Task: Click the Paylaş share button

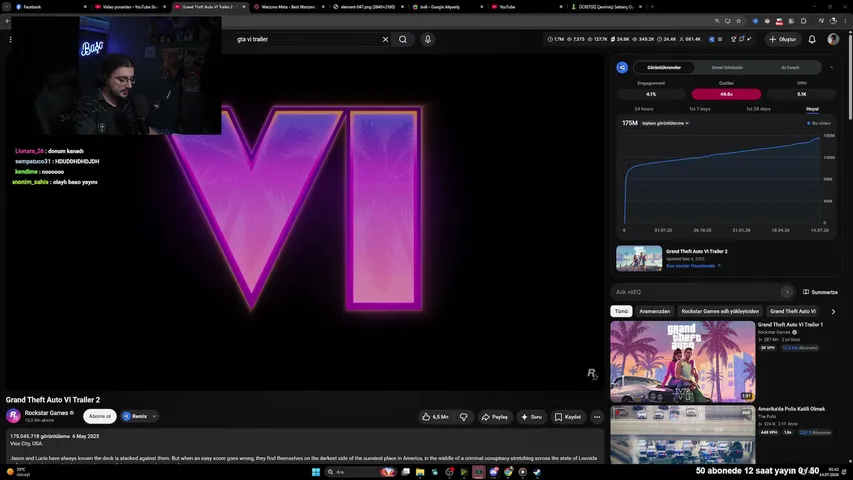Action: [x=495, y=417]
